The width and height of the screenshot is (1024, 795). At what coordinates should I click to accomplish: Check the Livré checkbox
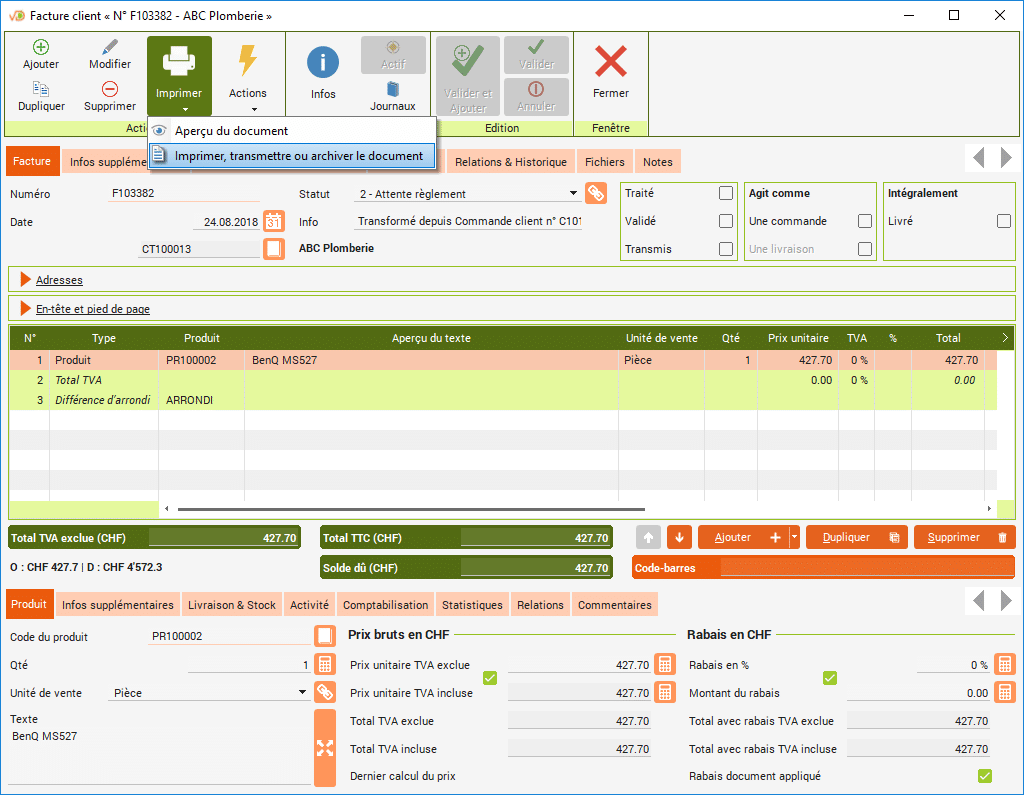click(x=1003, y=222)
